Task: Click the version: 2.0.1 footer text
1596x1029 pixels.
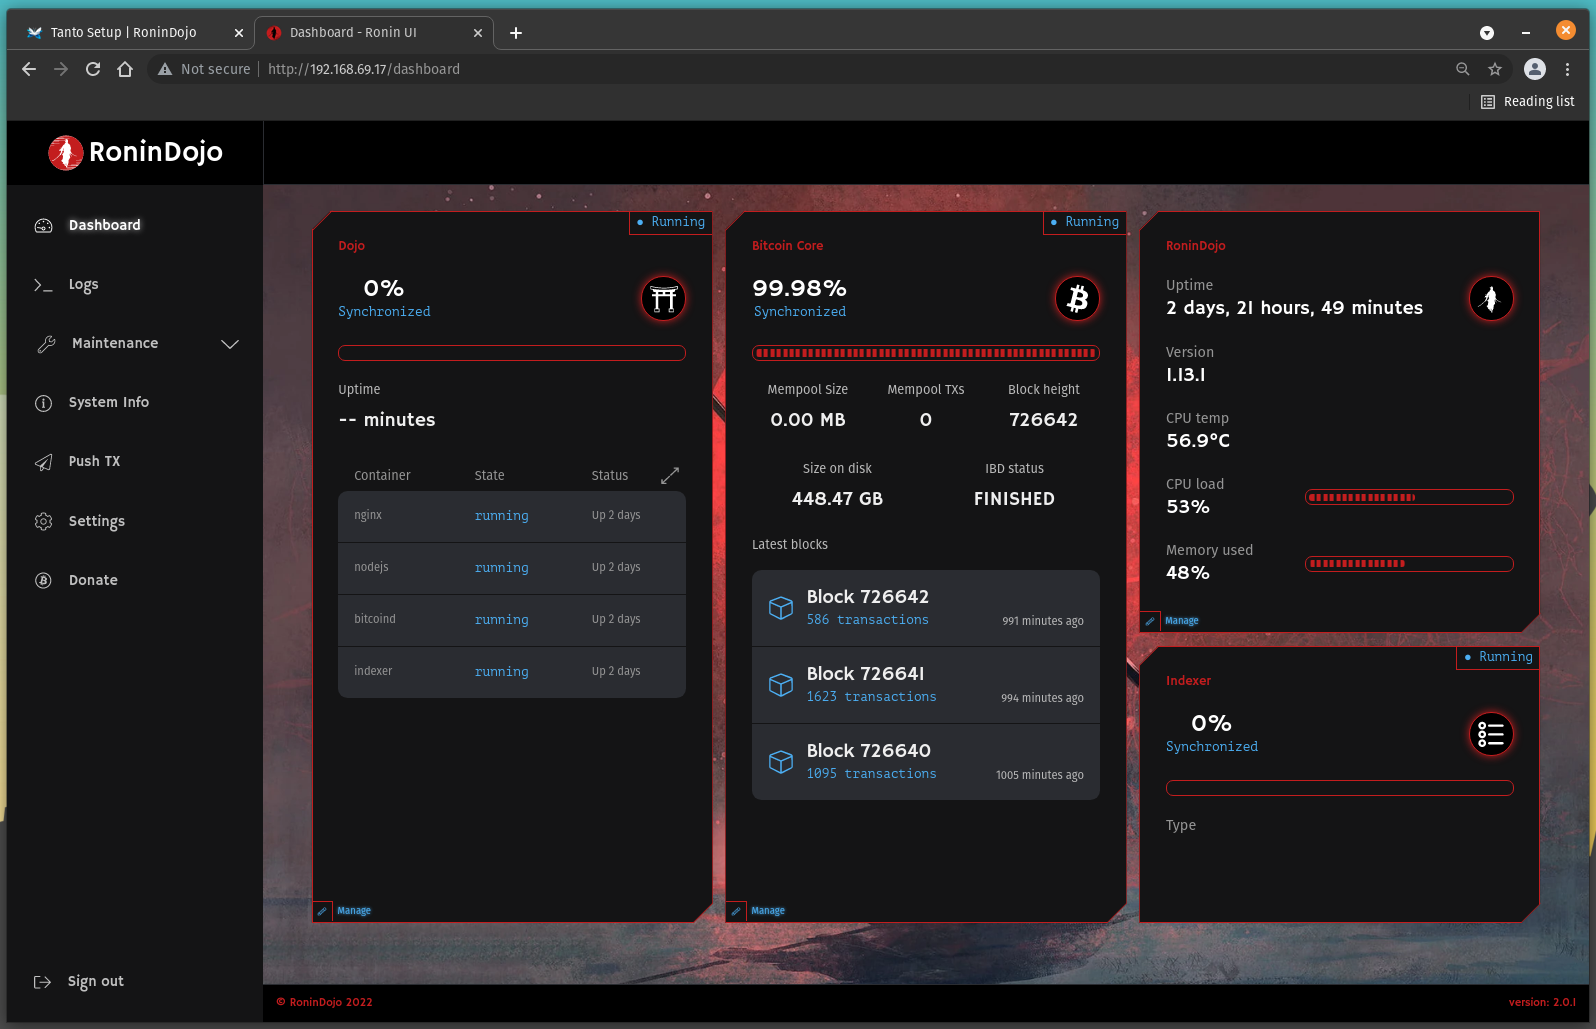Action: [x=1542, y=1002]
